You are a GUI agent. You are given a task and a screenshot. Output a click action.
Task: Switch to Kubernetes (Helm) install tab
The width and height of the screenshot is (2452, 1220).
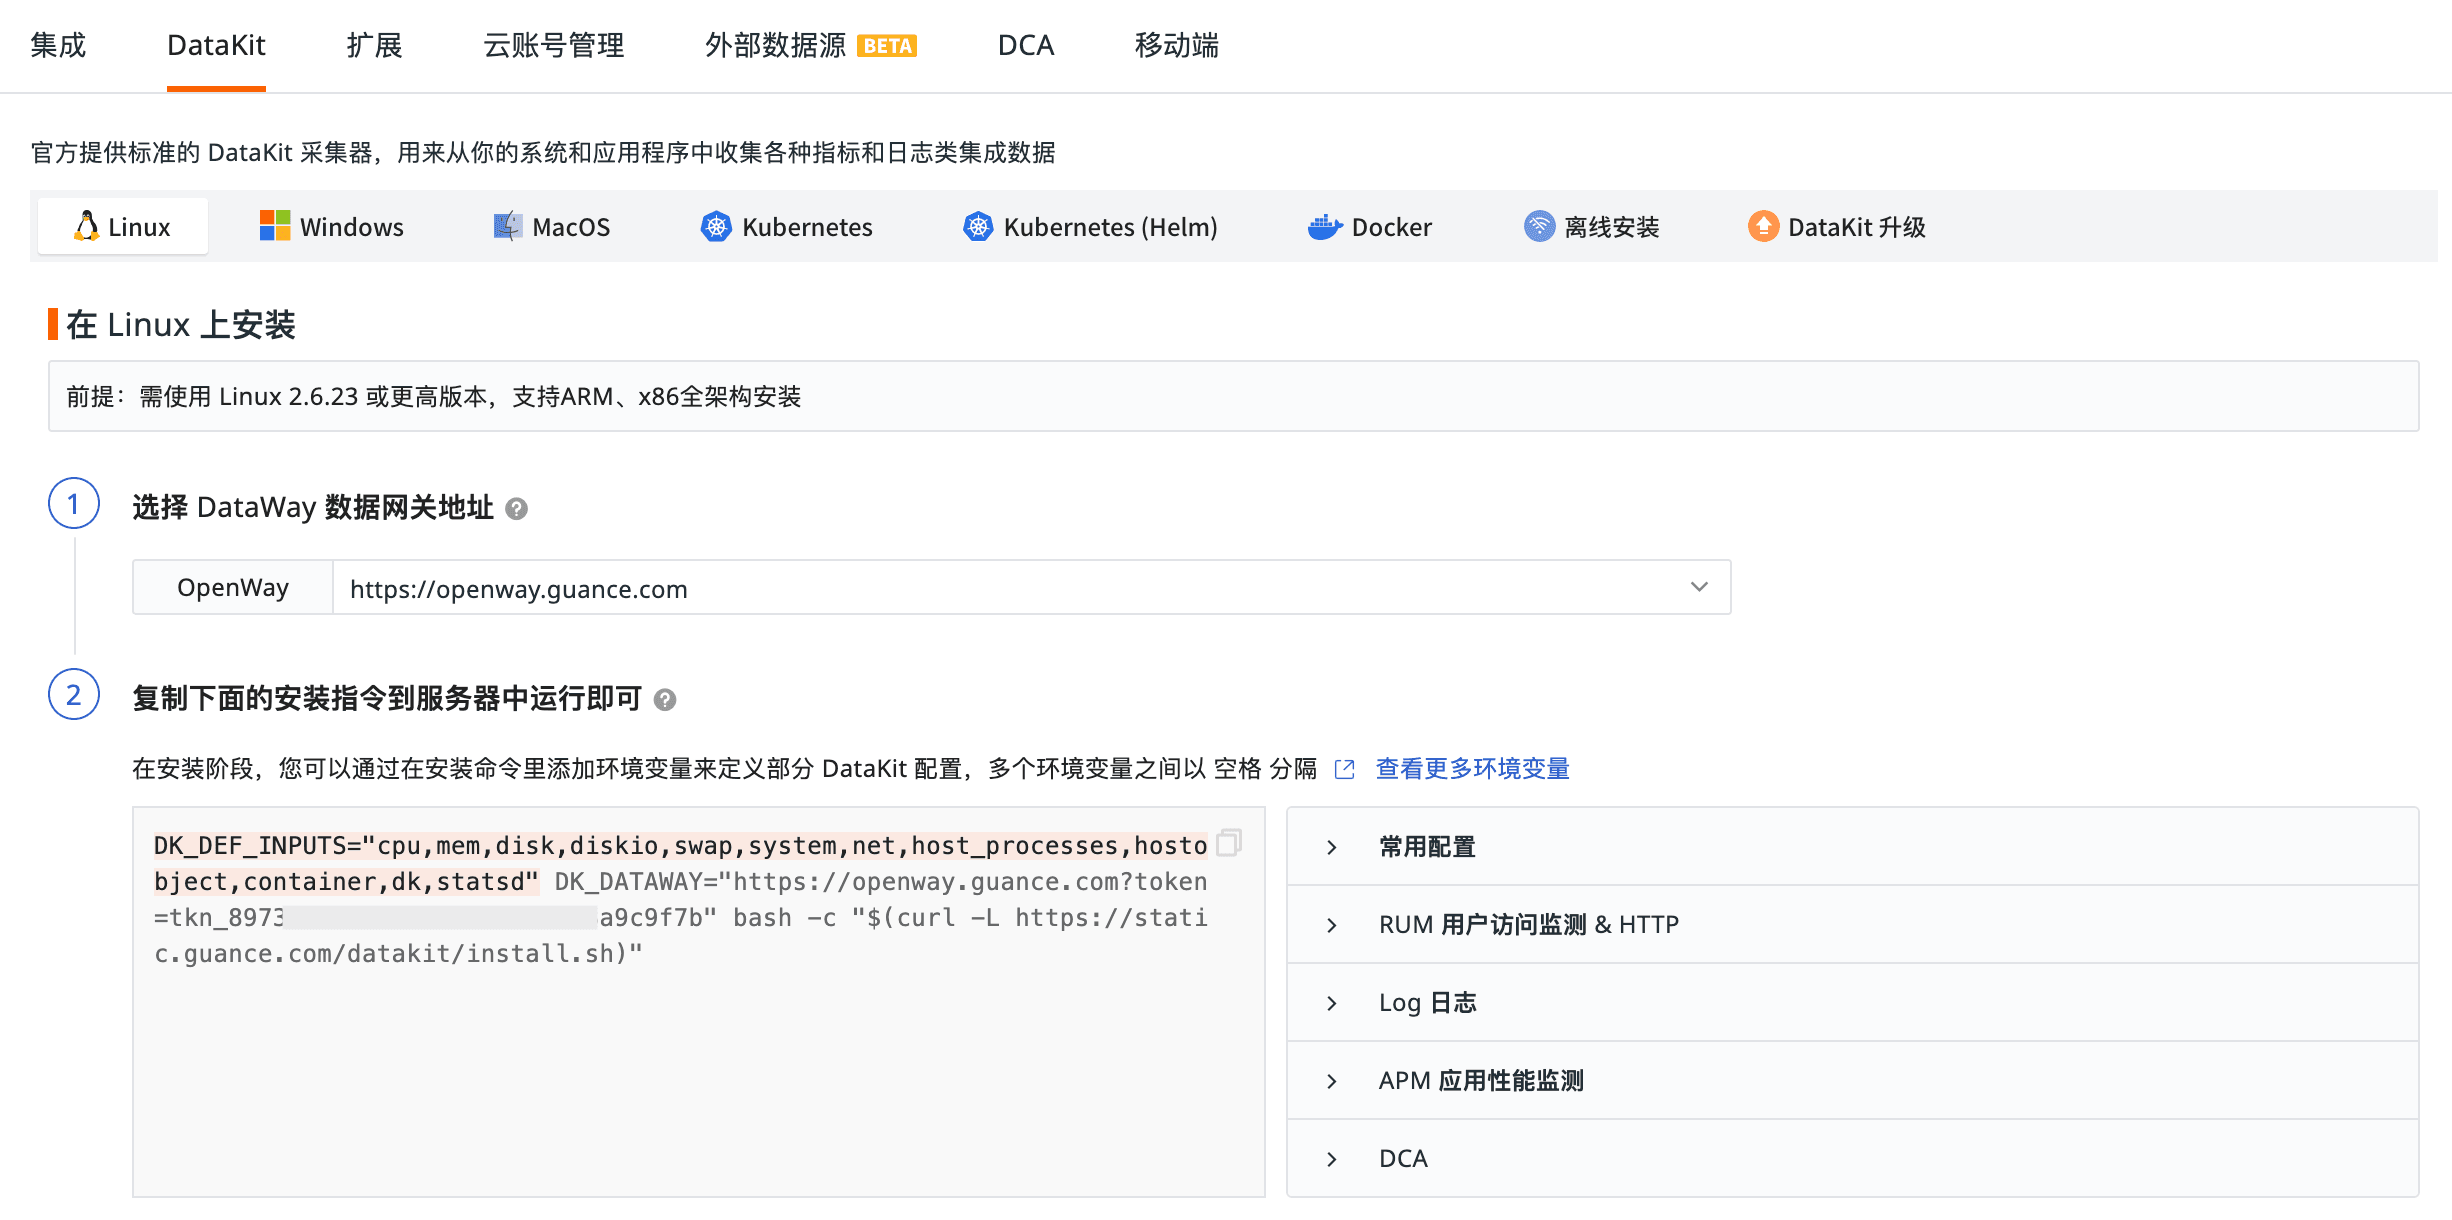(1090, 227)
